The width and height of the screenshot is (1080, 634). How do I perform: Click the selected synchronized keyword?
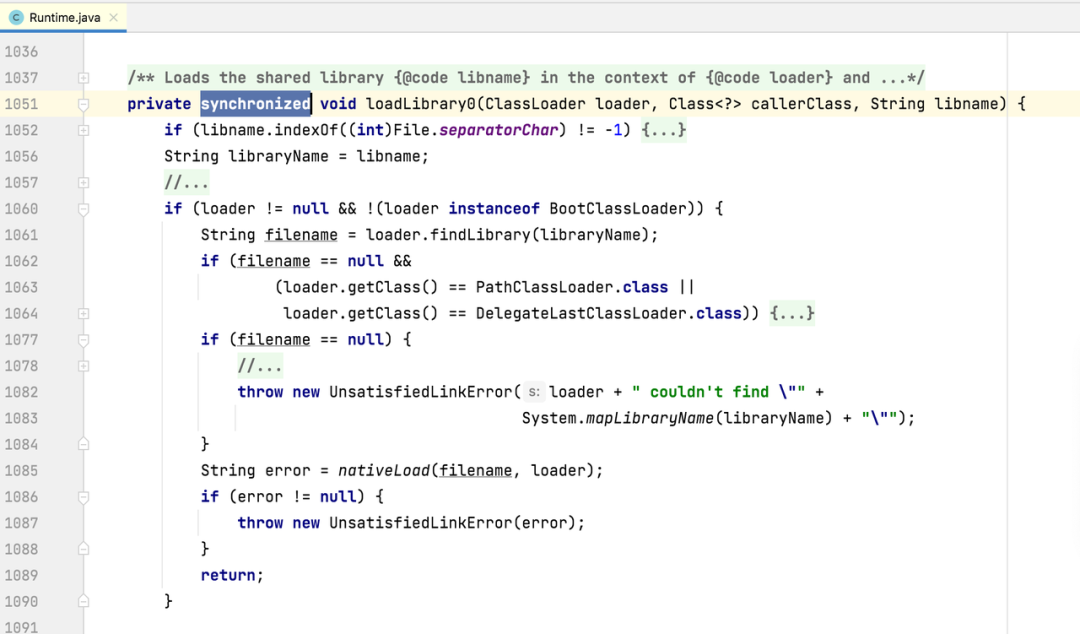(x=256, y=104)
